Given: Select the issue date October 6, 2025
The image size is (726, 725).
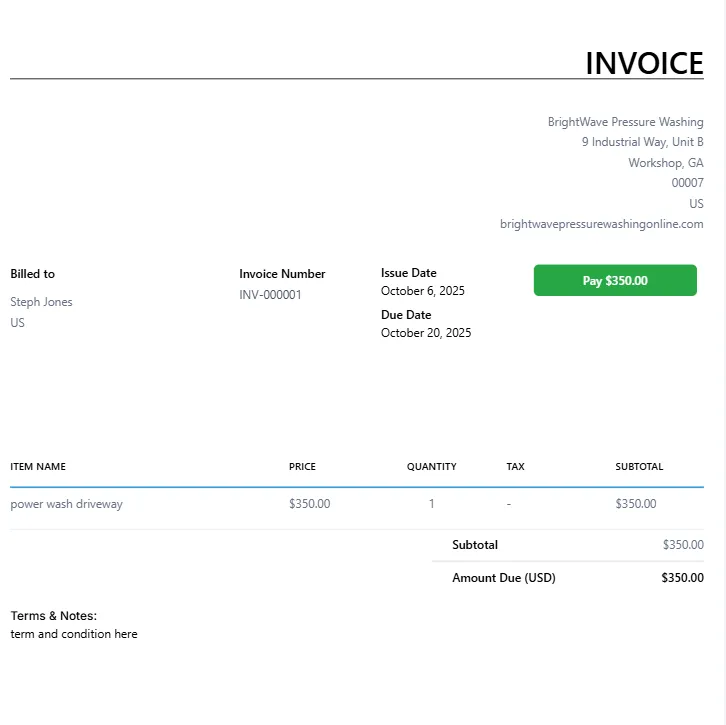Looking at the screenshot, I should (x=422, y=291).
